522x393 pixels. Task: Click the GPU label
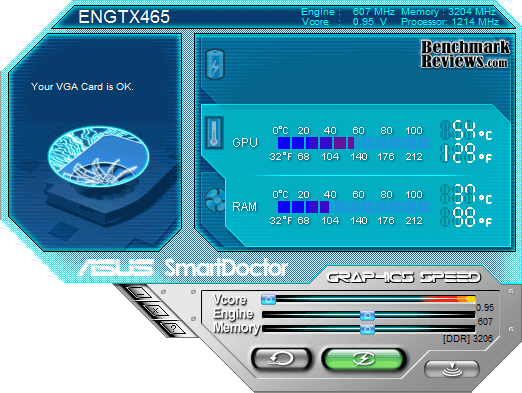(245, 143)
